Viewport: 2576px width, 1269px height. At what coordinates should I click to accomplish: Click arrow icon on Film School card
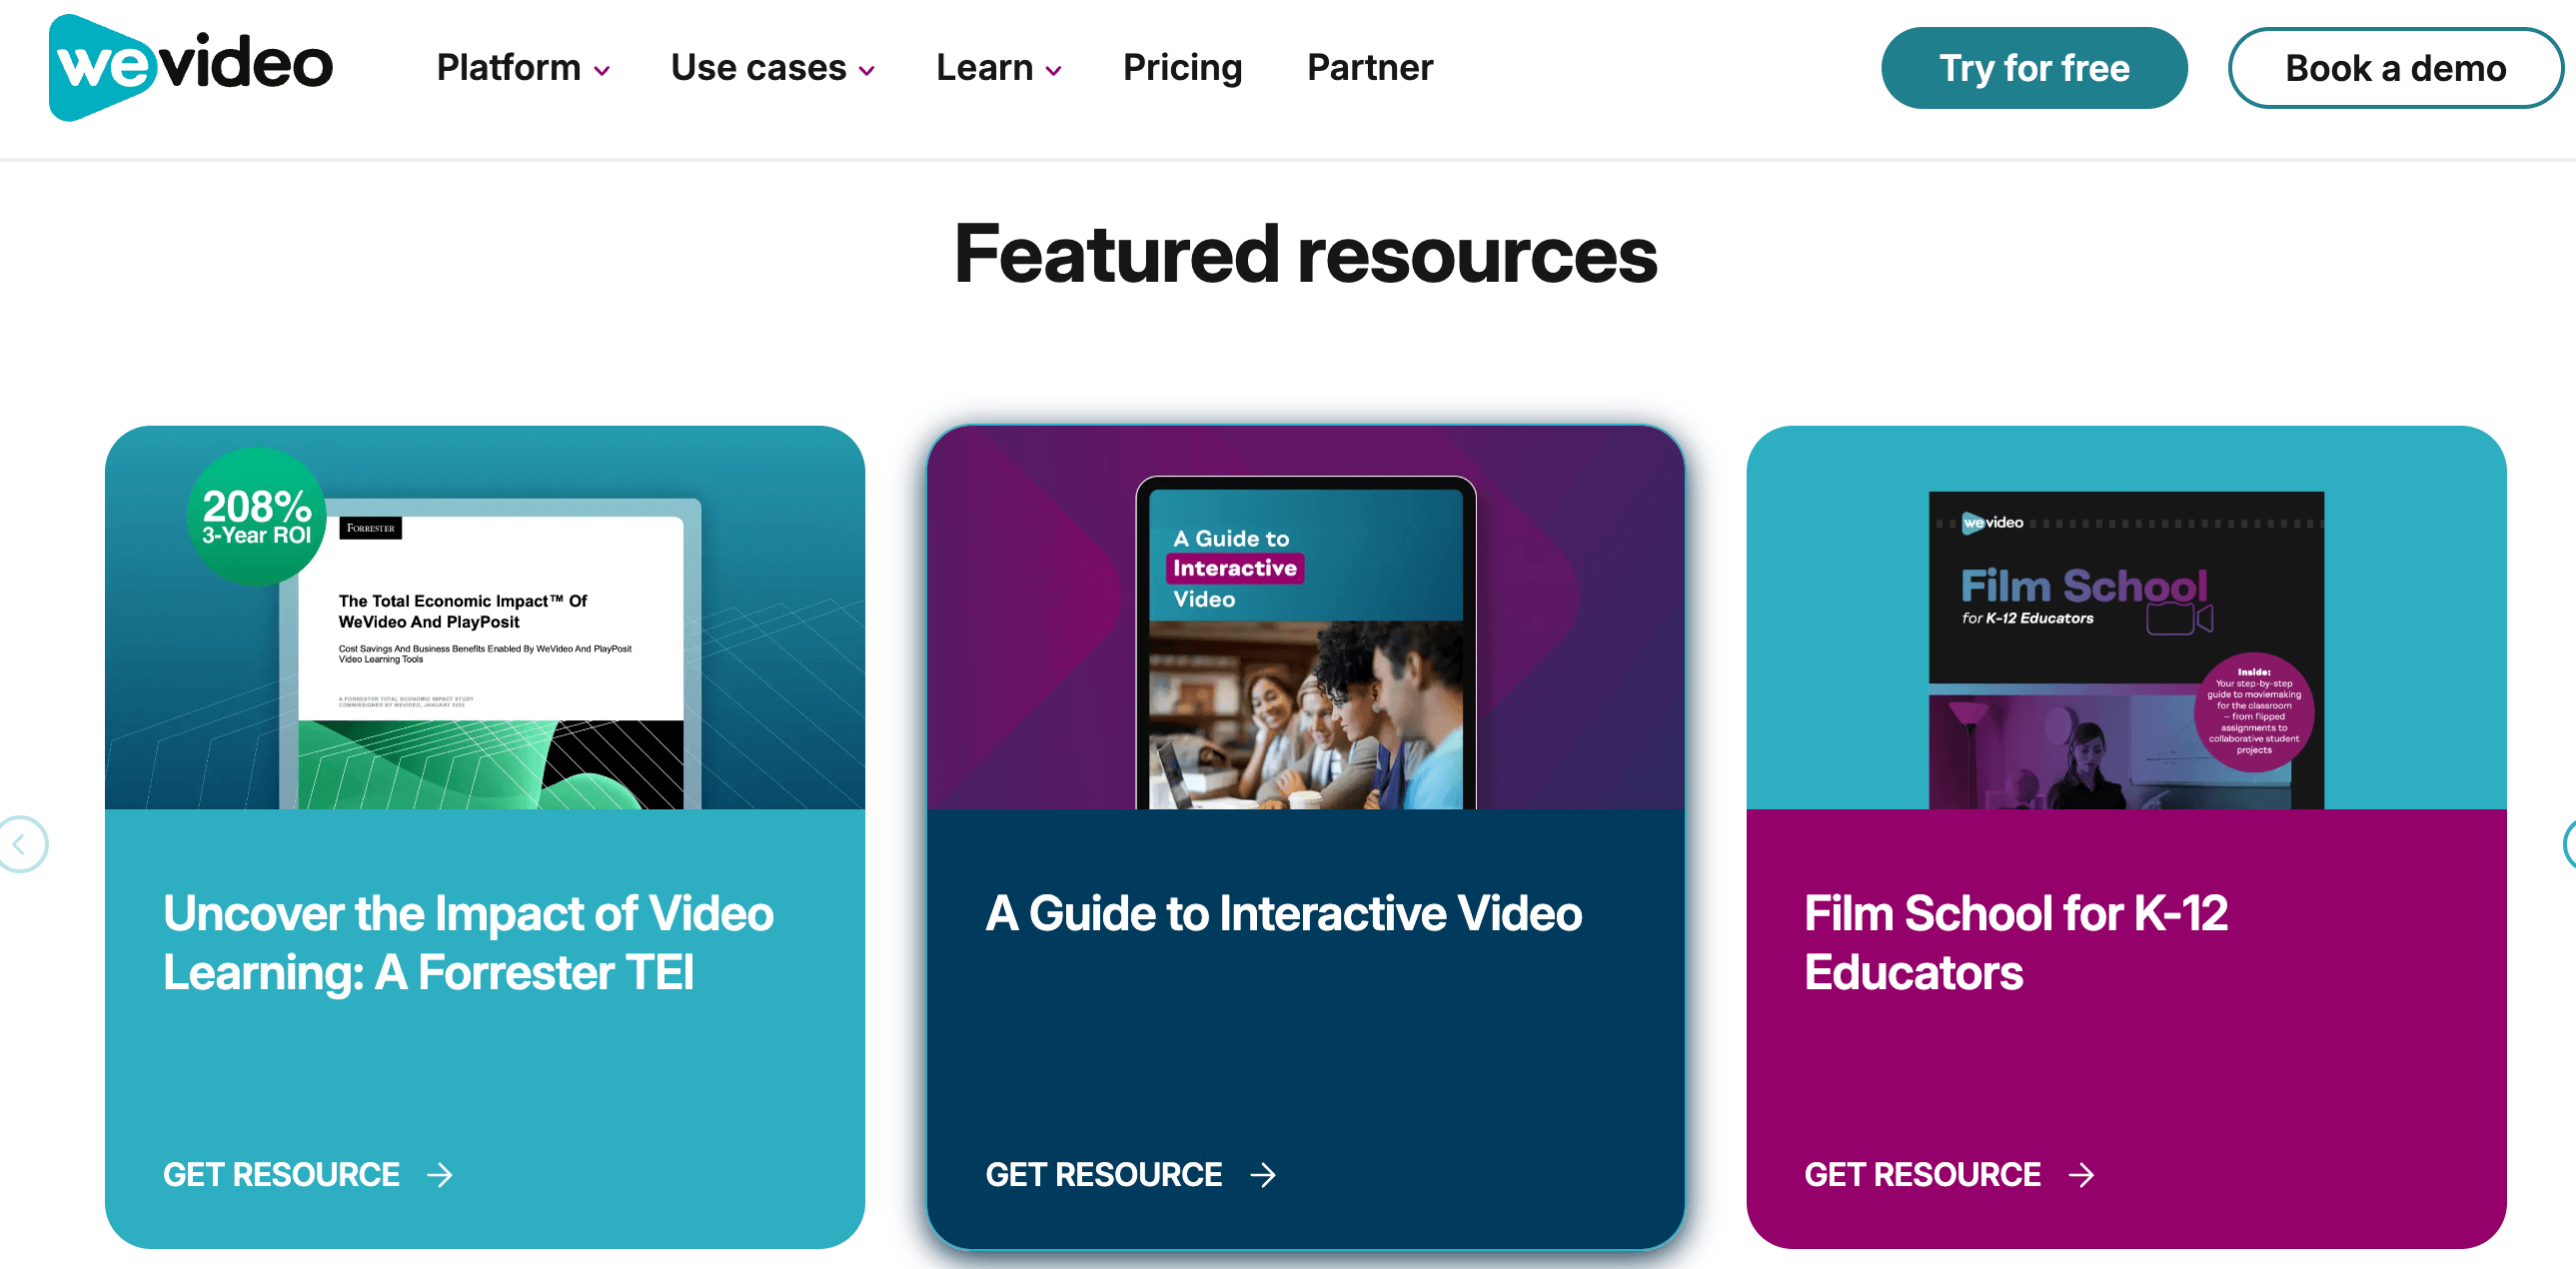[x=2082, y=1175]
